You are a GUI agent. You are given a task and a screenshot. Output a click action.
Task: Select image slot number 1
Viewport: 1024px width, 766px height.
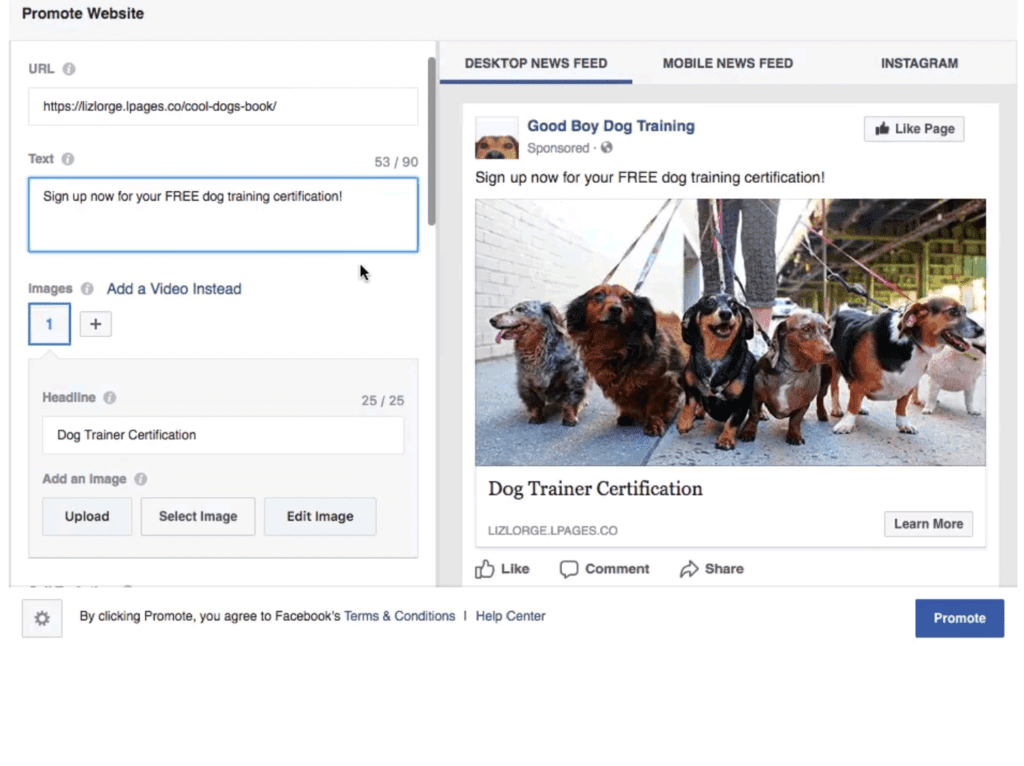49,324
